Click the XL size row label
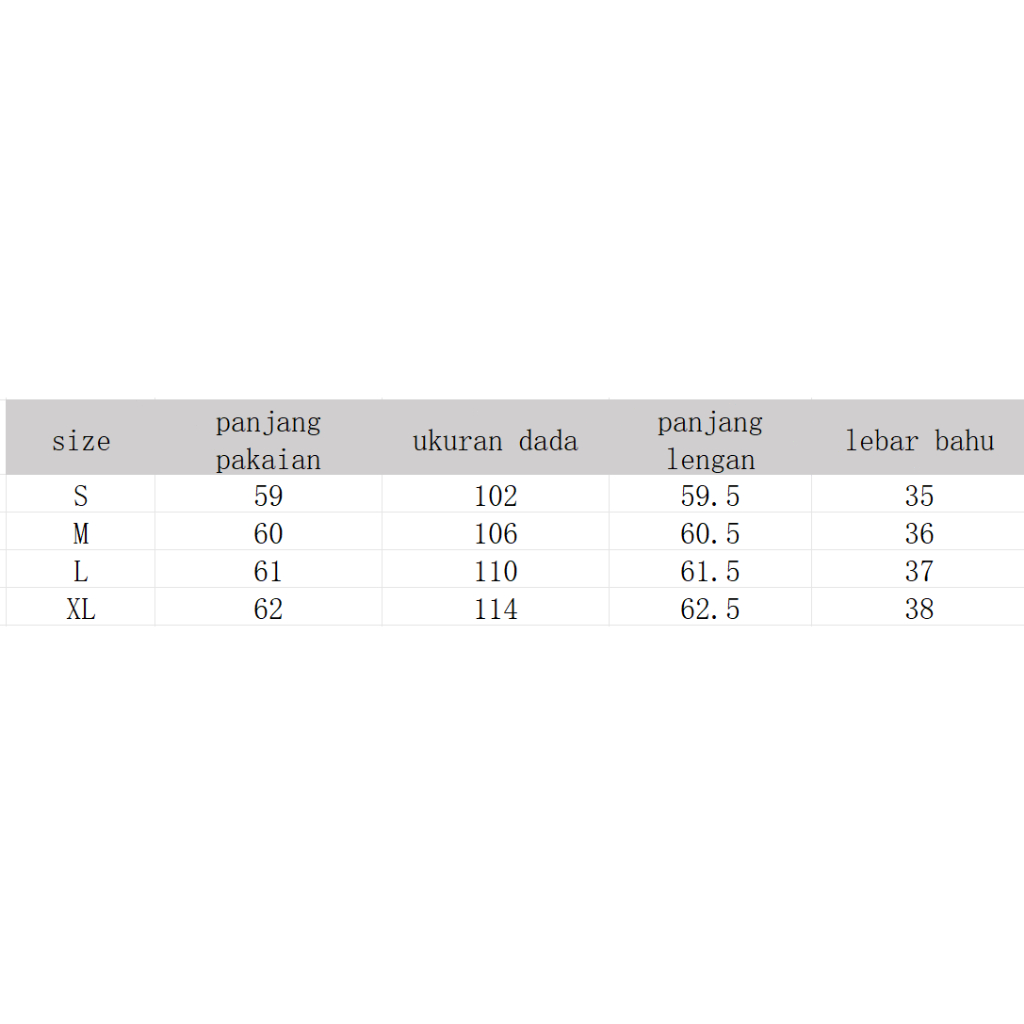Viewport: 1024px width, 1024px height. tap(81, 609)
